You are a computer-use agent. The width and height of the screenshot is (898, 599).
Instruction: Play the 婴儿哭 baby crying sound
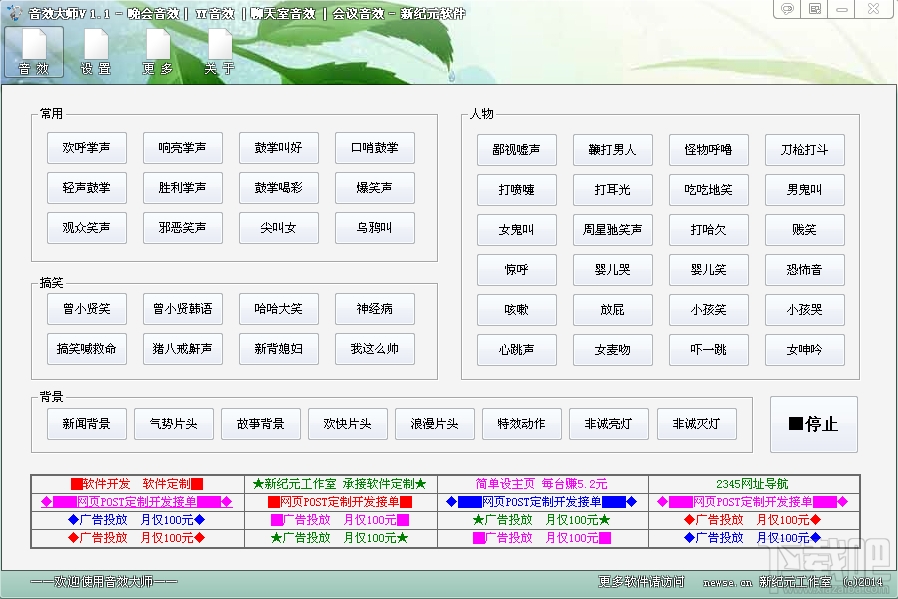[613, 270]
